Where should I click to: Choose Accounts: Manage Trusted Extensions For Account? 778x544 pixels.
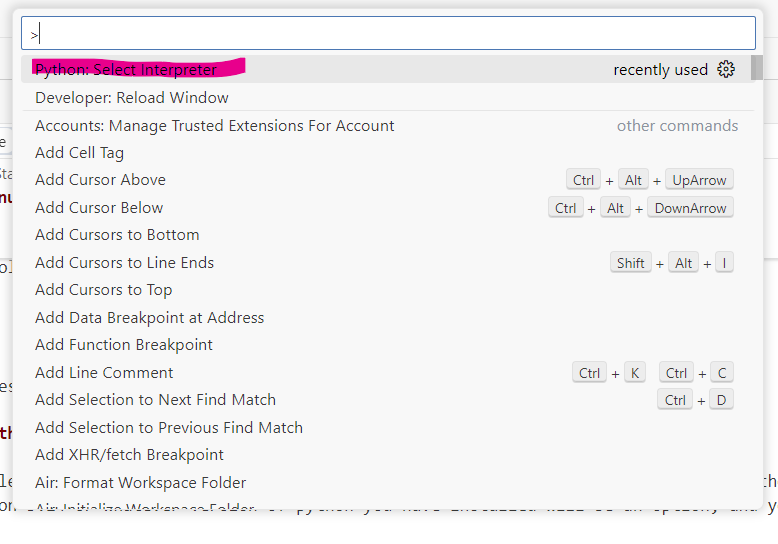click(215, 126)
